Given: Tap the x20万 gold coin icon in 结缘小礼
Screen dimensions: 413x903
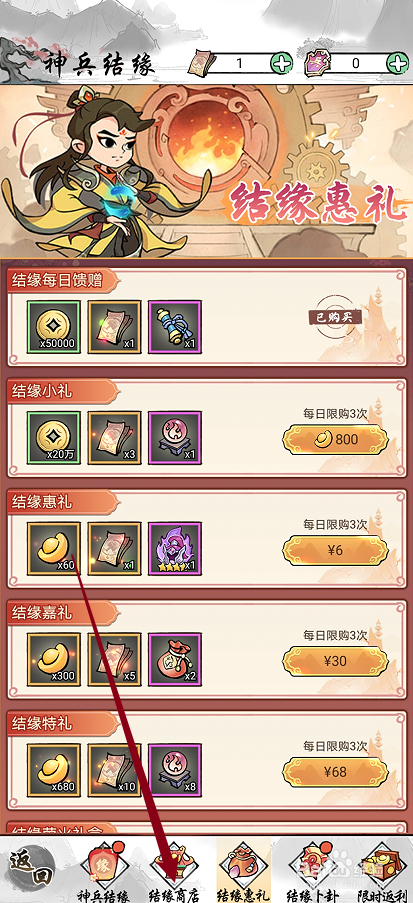Looking at the screenshot, I should pyautogui.click(x=54, y=438).
